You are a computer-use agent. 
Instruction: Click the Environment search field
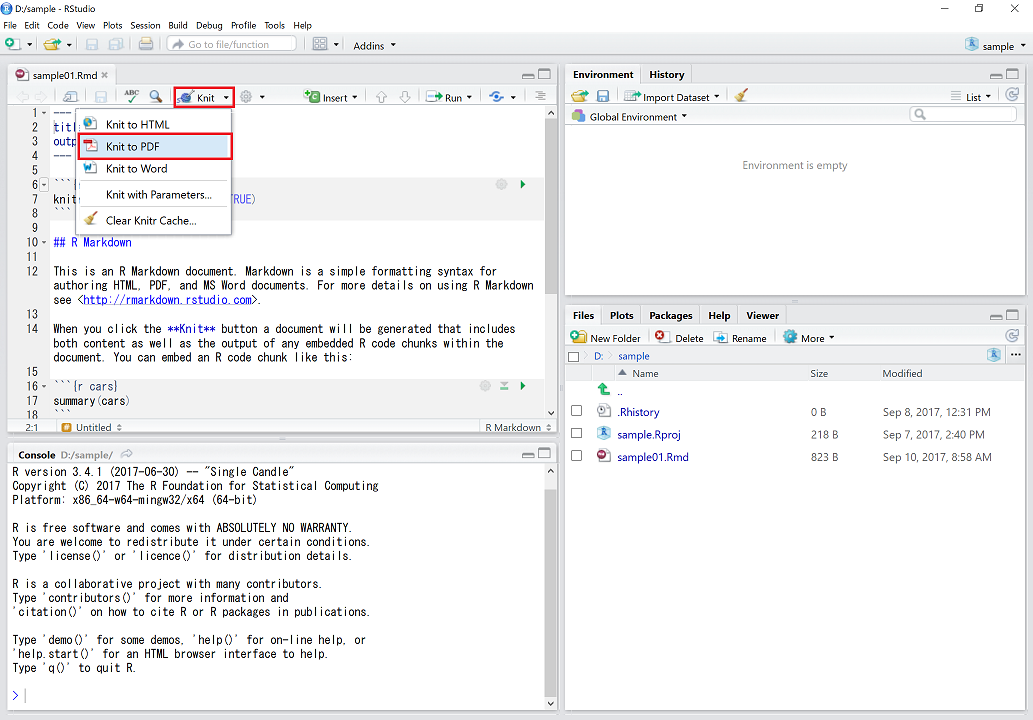click(963, 115)
